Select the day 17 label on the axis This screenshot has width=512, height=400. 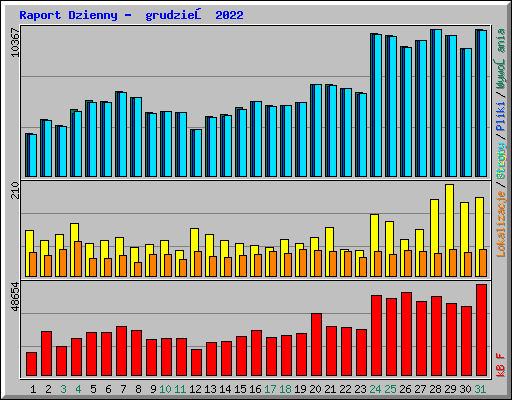pos(270,389)
